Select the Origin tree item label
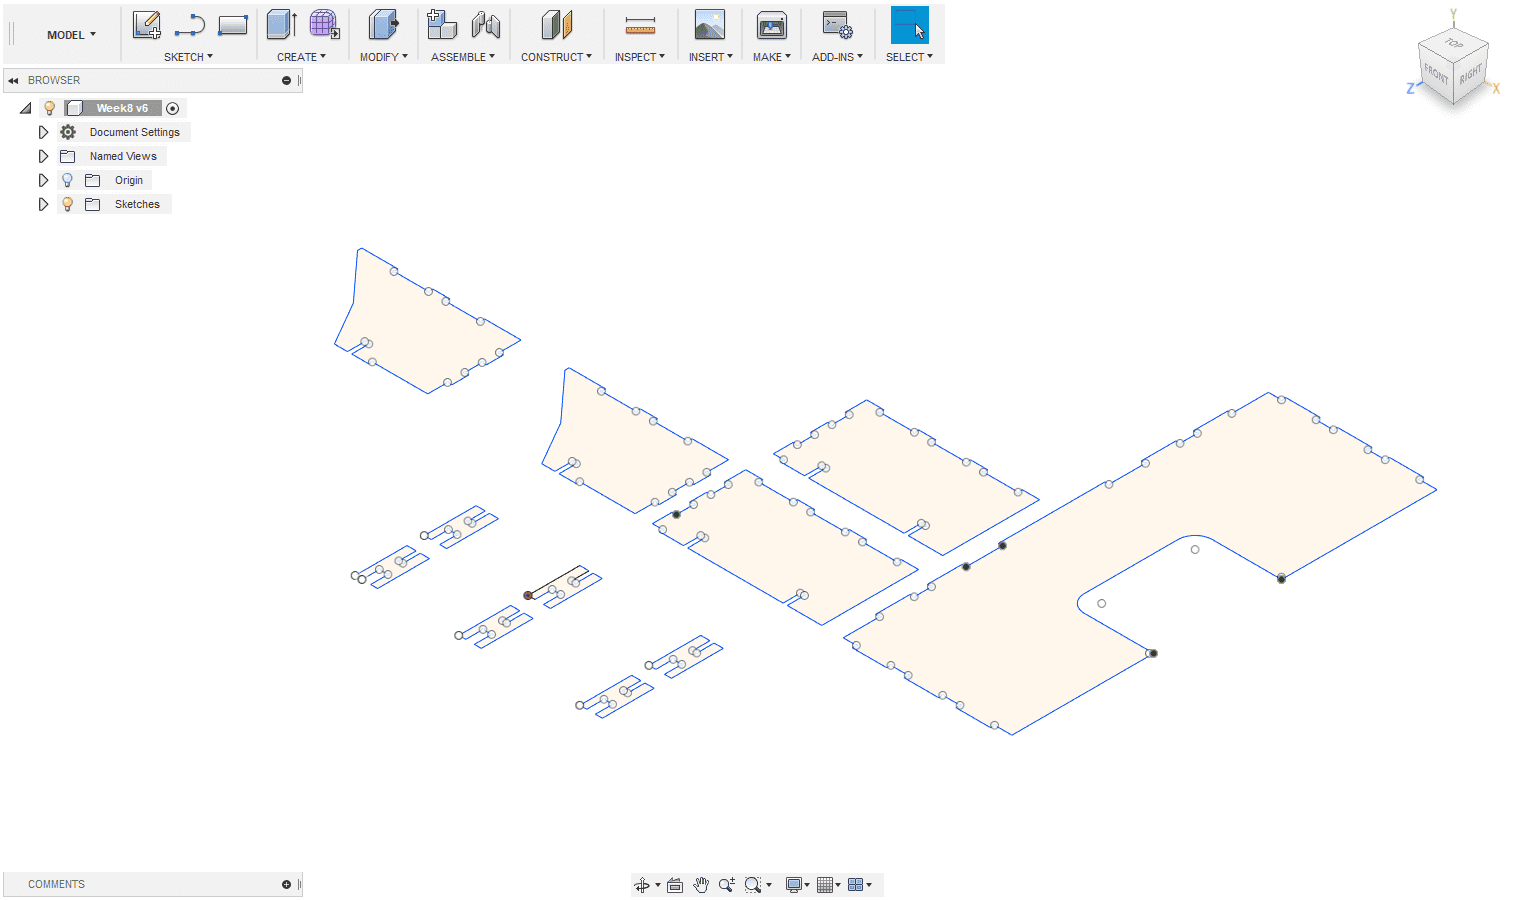 tap(129, 180)
